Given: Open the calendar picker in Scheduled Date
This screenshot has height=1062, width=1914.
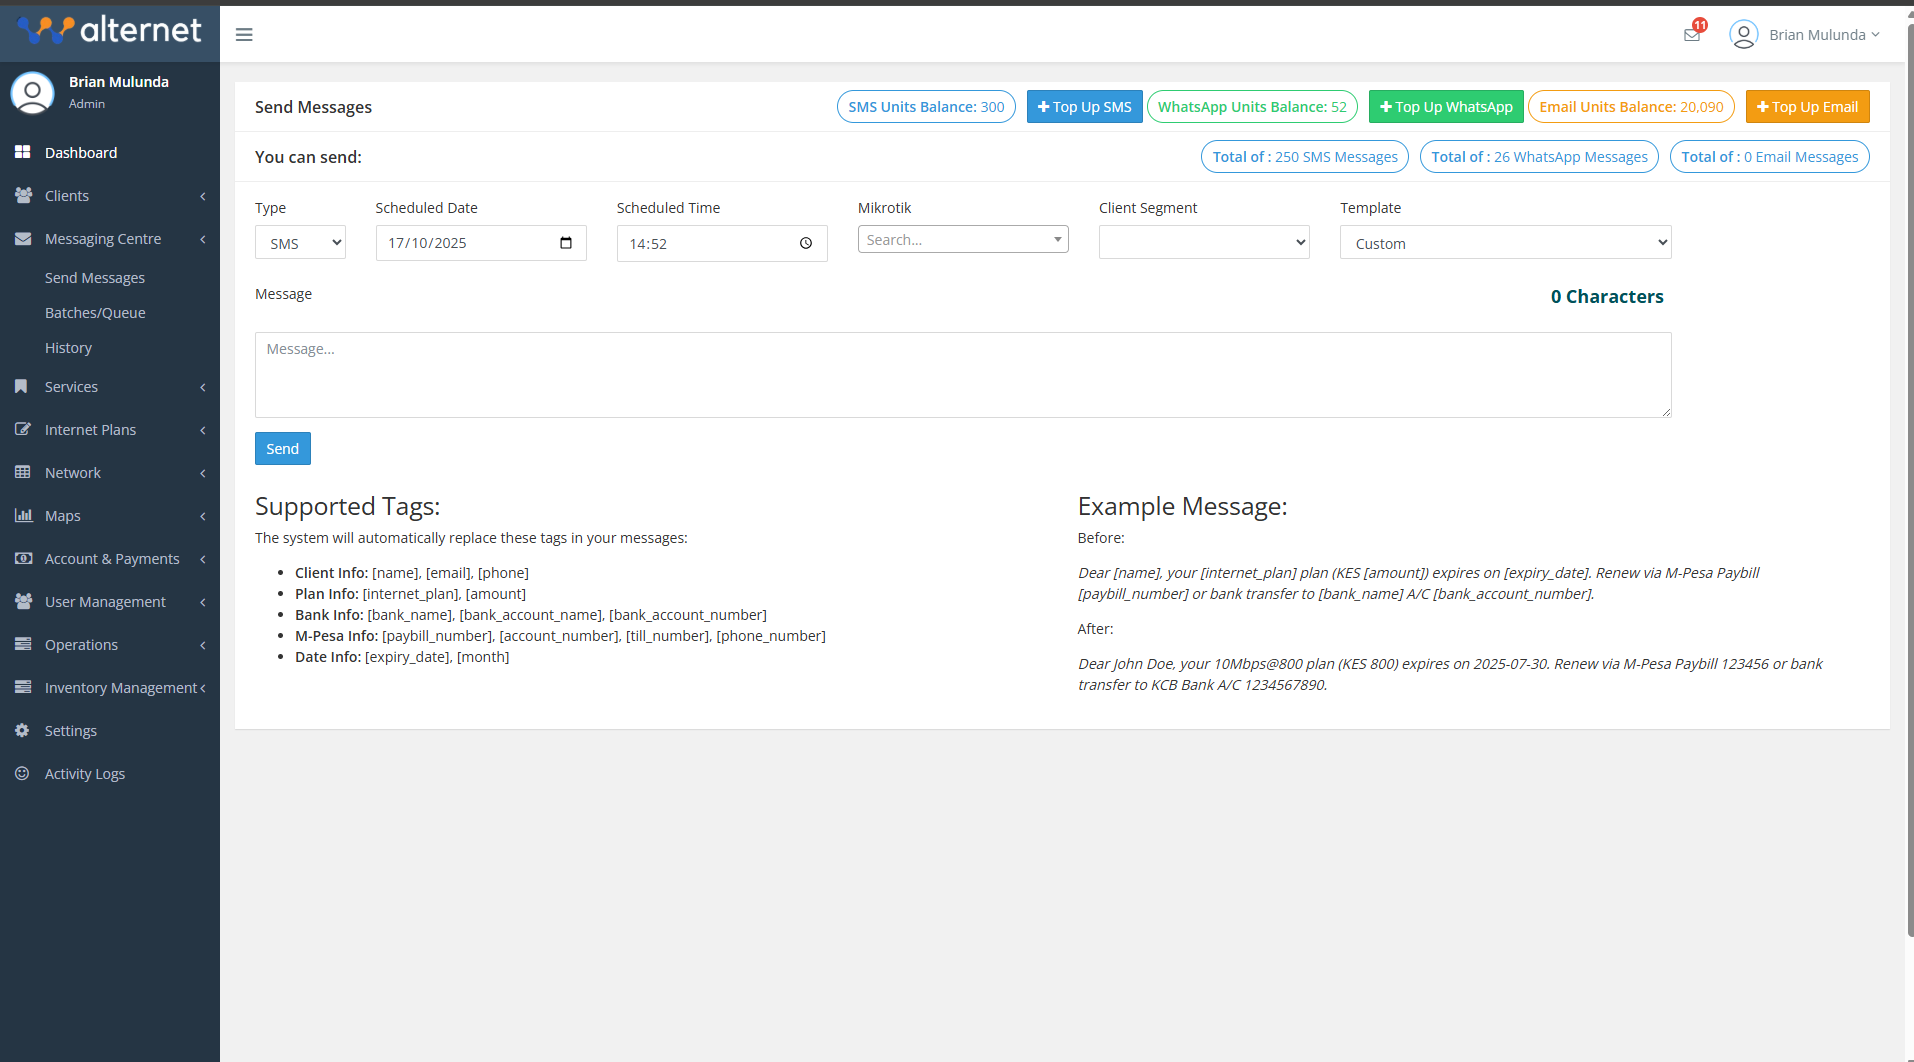Looking at the screenshot, I should pyautogui.click(x=566, y=243).
